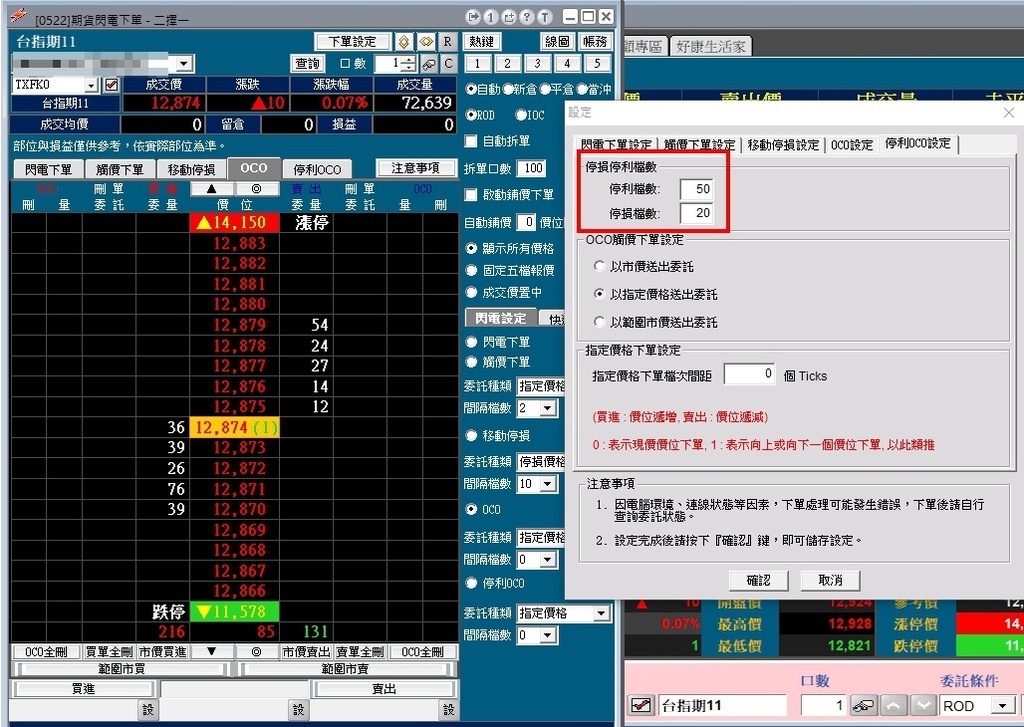The width and height of the screenshot is (1024, 727).
Task: Click the circled 1 icon in title bar
Action: pyautogui.click(x=491, y=16)
